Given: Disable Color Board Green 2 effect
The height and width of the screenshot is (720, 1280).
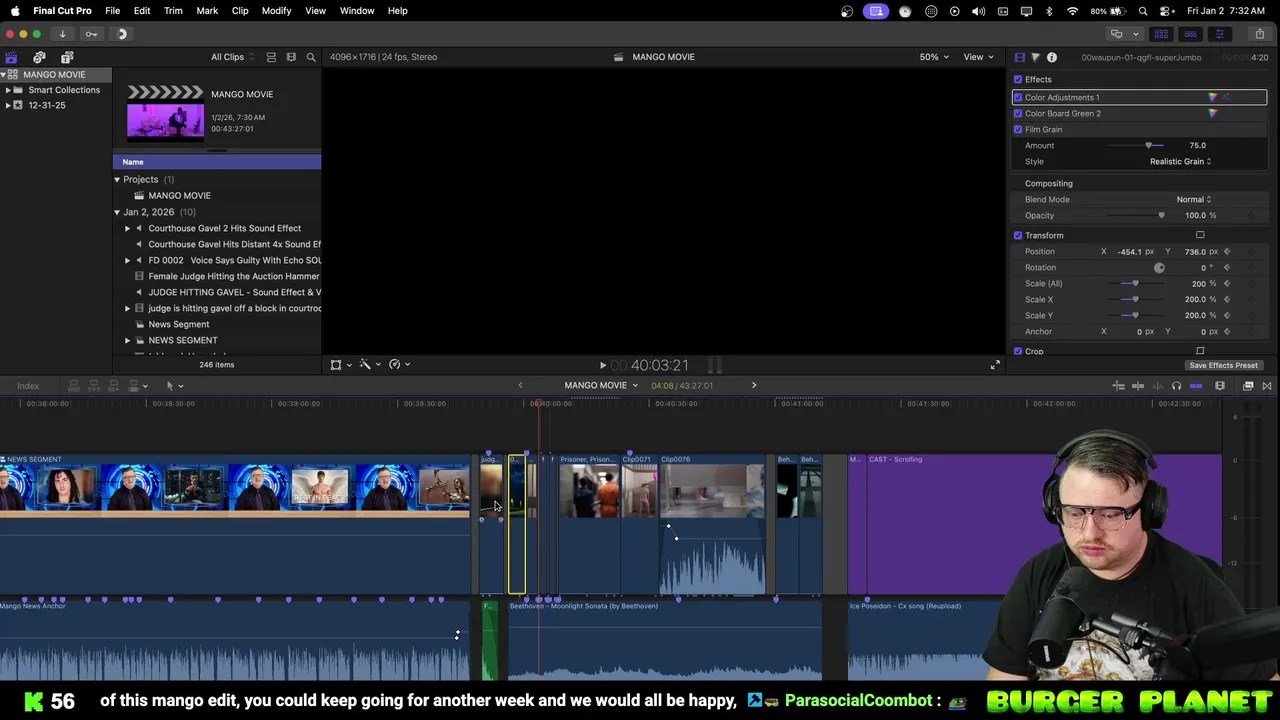Looking at the screenshot, I should tap(1018, 113).
